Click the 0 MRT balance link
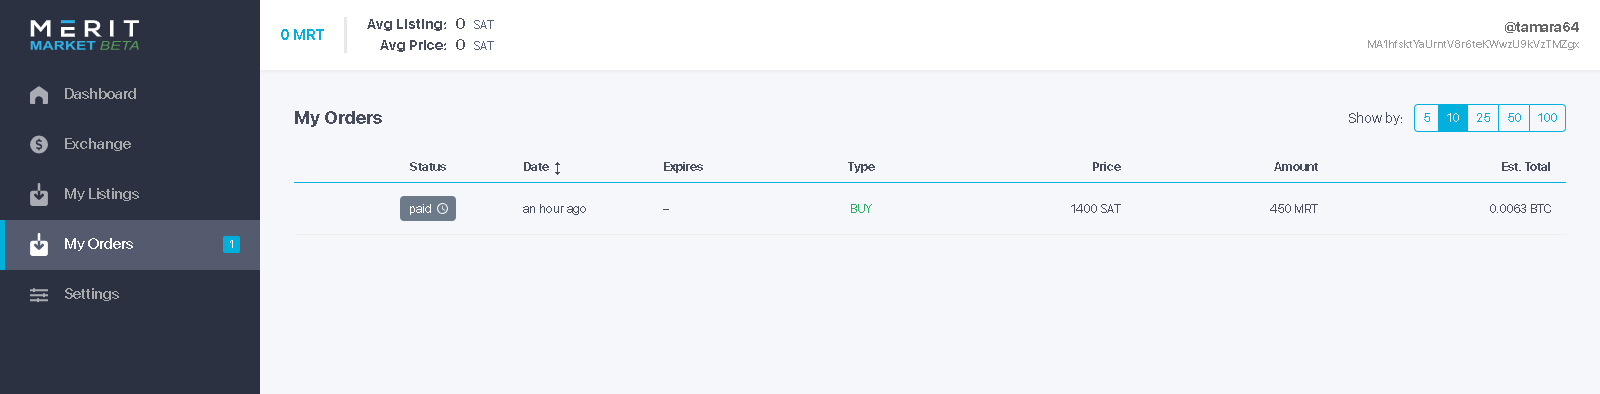1600x394 pixels. [x=302, y=35]
